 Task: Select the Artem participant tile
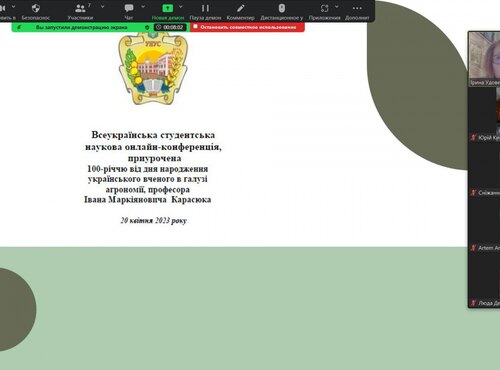point(484,225)
